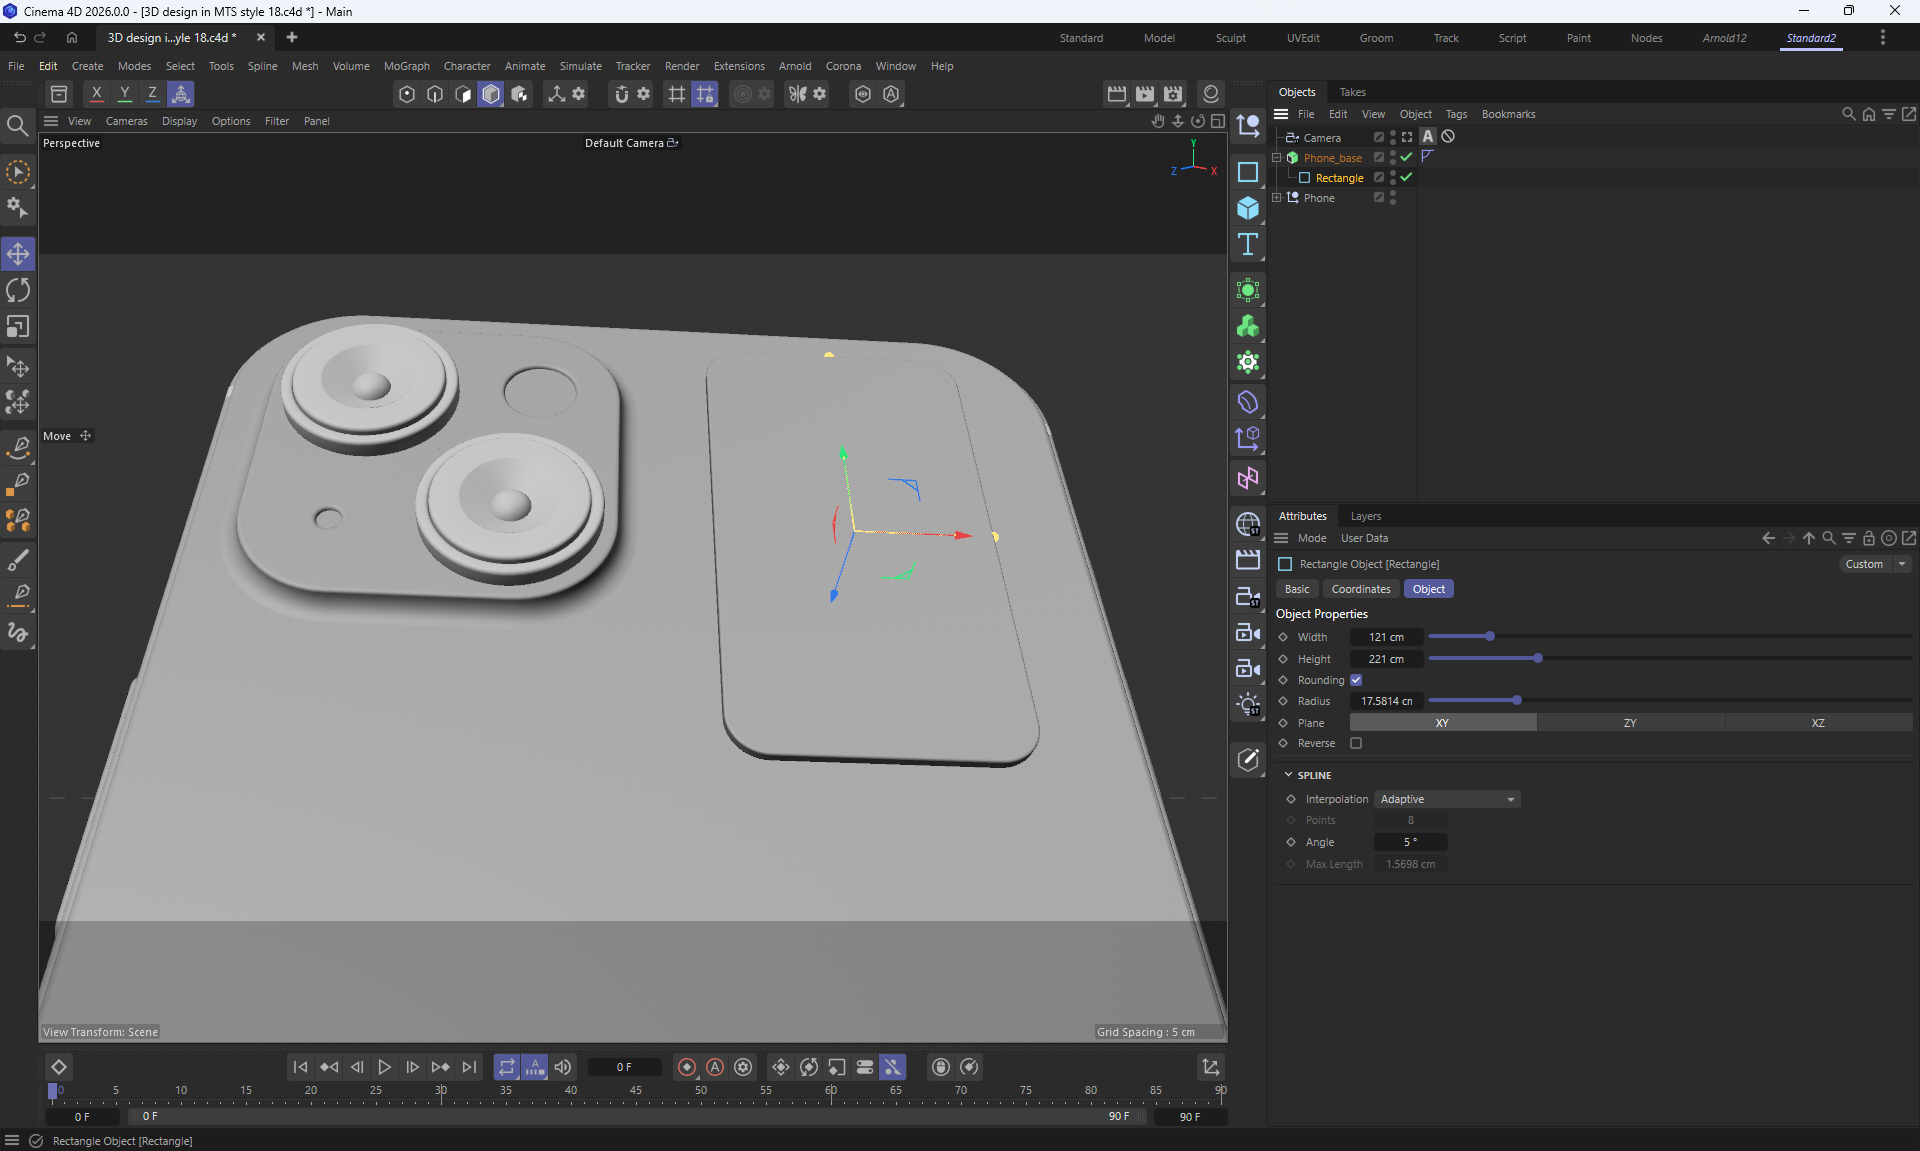Uncheck the Rounding checkbox
The width and height of the screenshot is (1920, 1151).
pyautogui.click(x=1356, y=680)
